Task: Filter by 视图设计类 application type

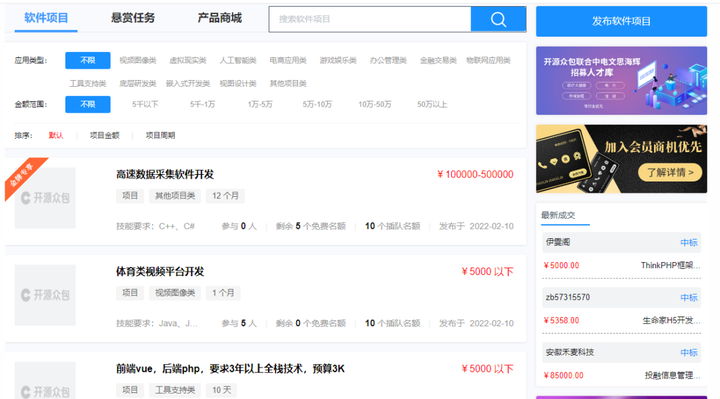Action: click(238, 84)
